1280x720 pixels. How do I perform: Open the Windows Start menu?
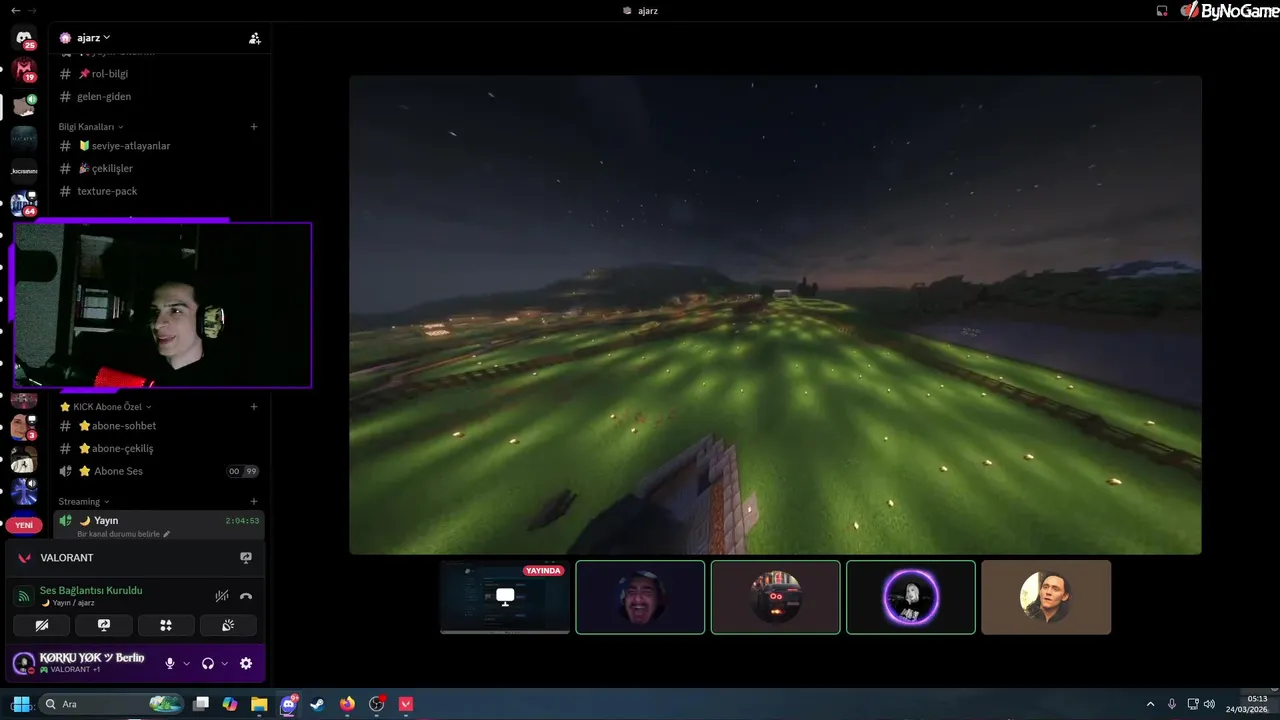[20, 704]
